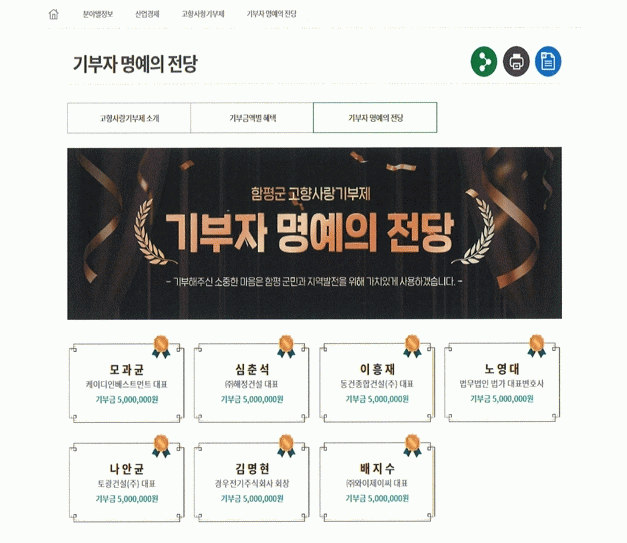Open the 심춘석 donor card
The width and height of the screenshot is (627, 543).
point(252,383)
